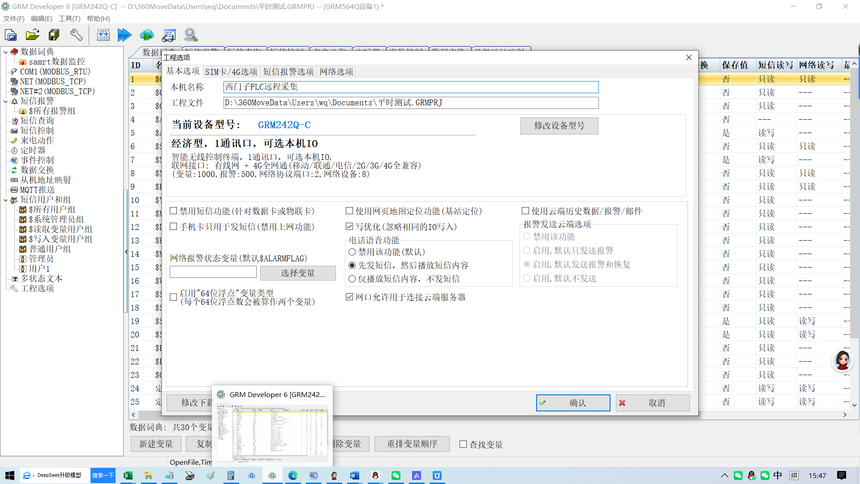Click the 工程文件 path field
860x484 pixels.
[411, 103]
